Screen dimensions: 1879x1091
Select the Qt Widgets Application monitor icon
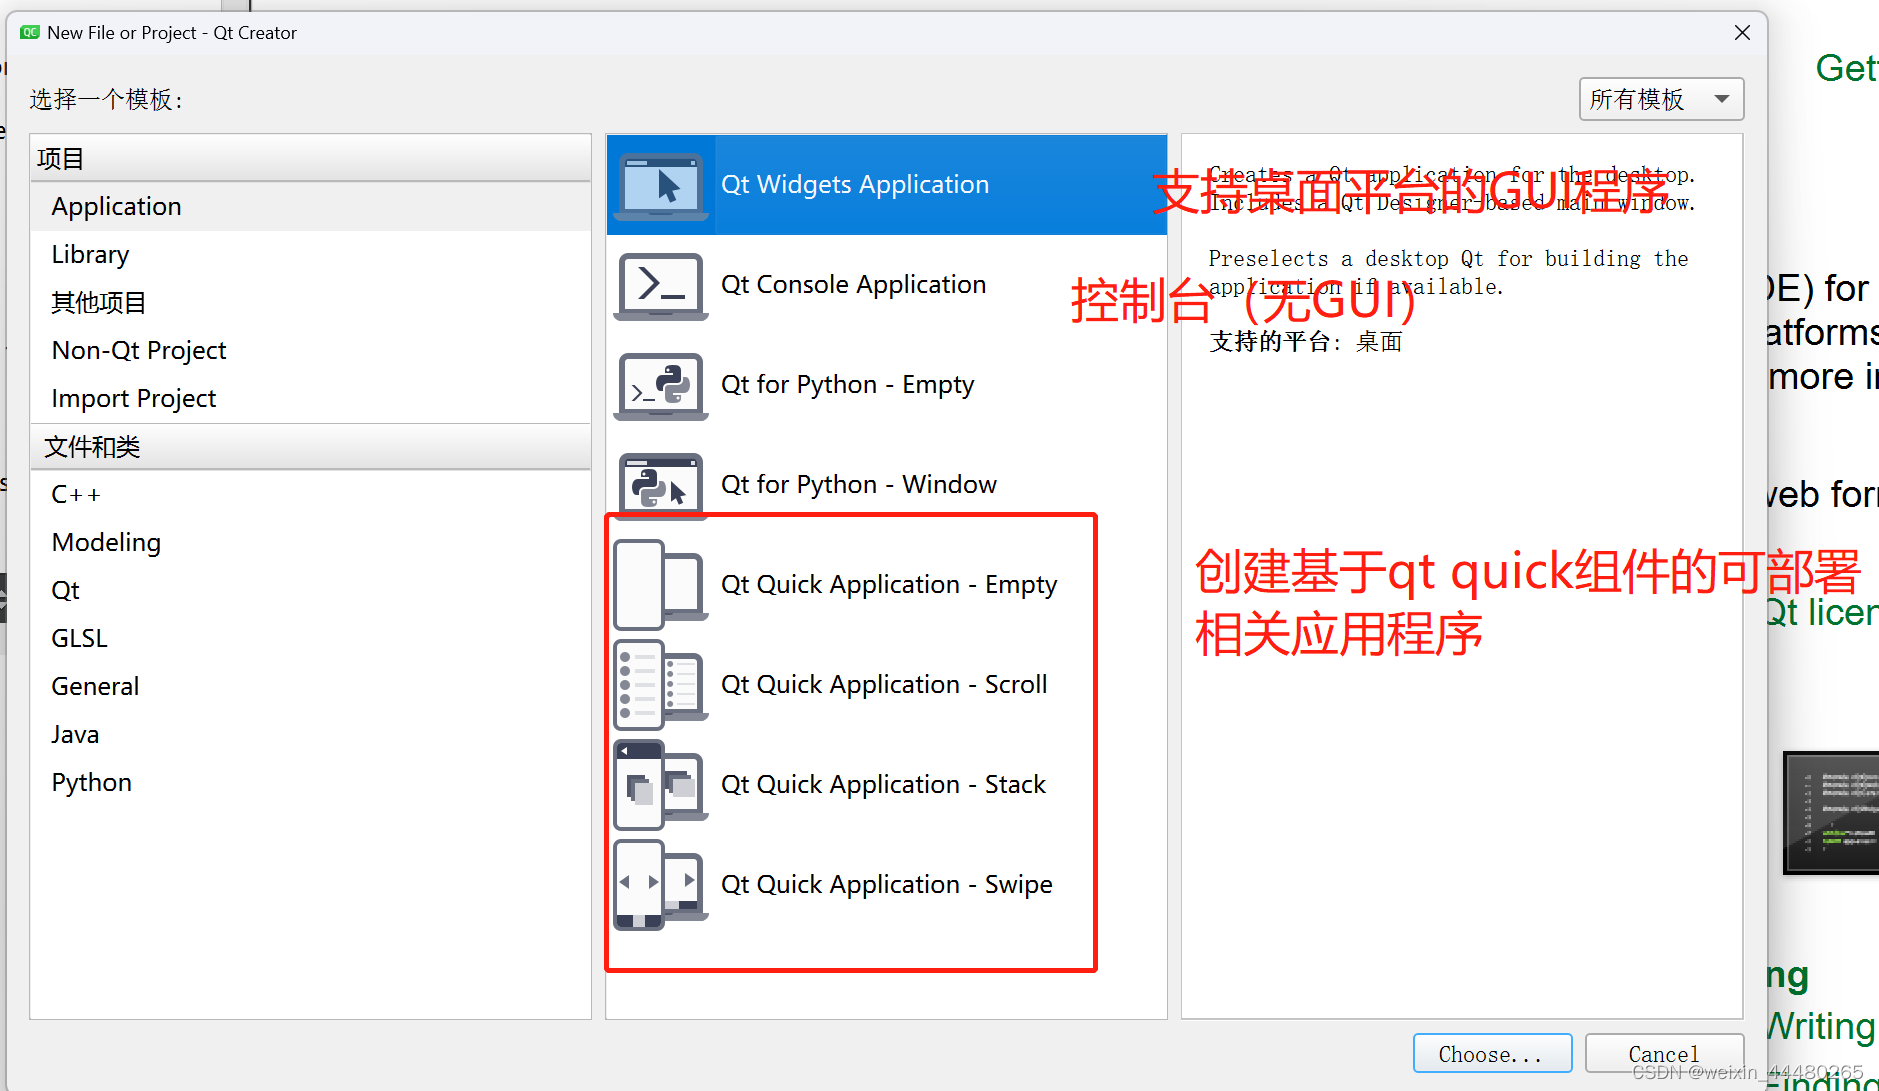pyautogui.click(x=660, y=186)
